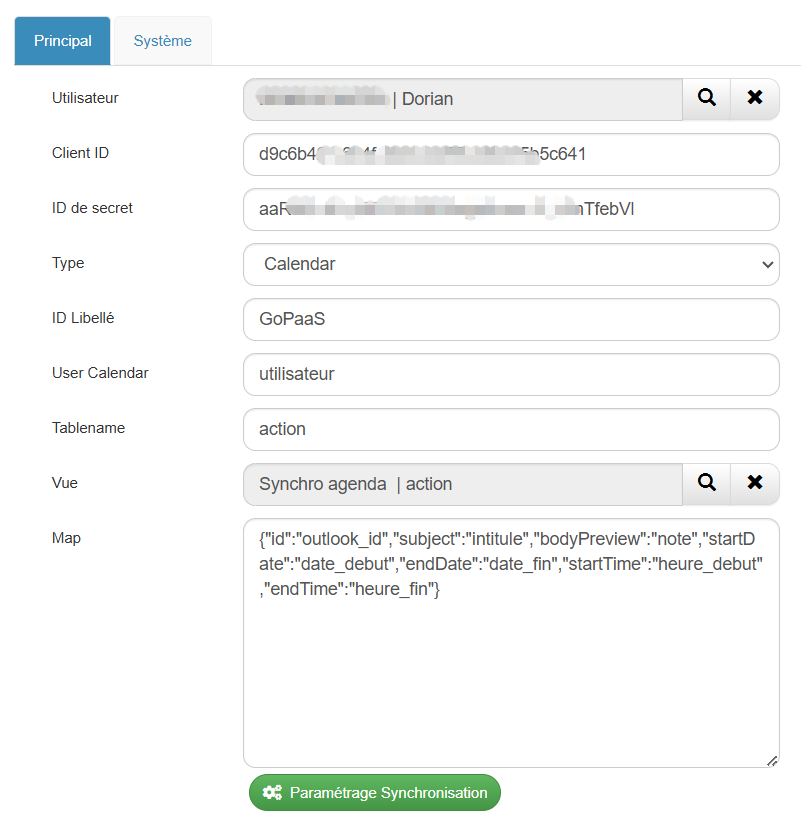The height and width of the screenshot is (822, 801).
Task: Click the gears icon on Paramétrage button
Action: [x=272, y=793]
